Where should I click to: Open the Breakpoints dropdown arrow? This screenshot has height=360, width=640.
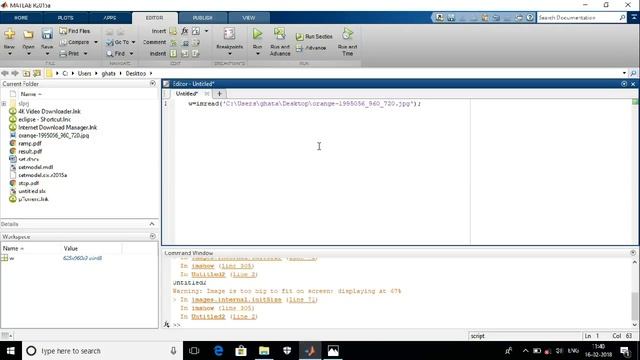click(229, 53)
